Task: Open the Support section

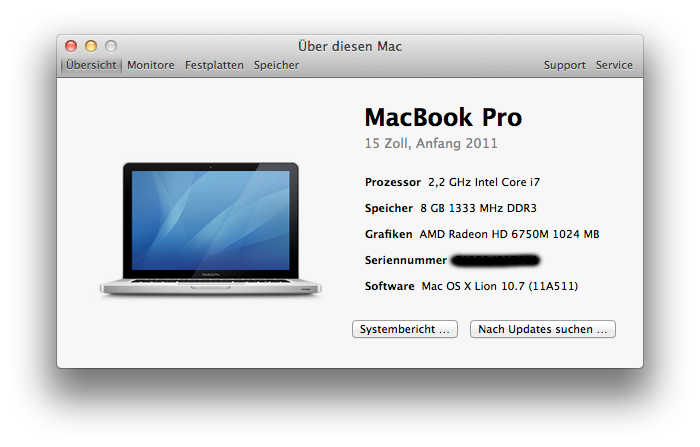Action: point(564,65)
